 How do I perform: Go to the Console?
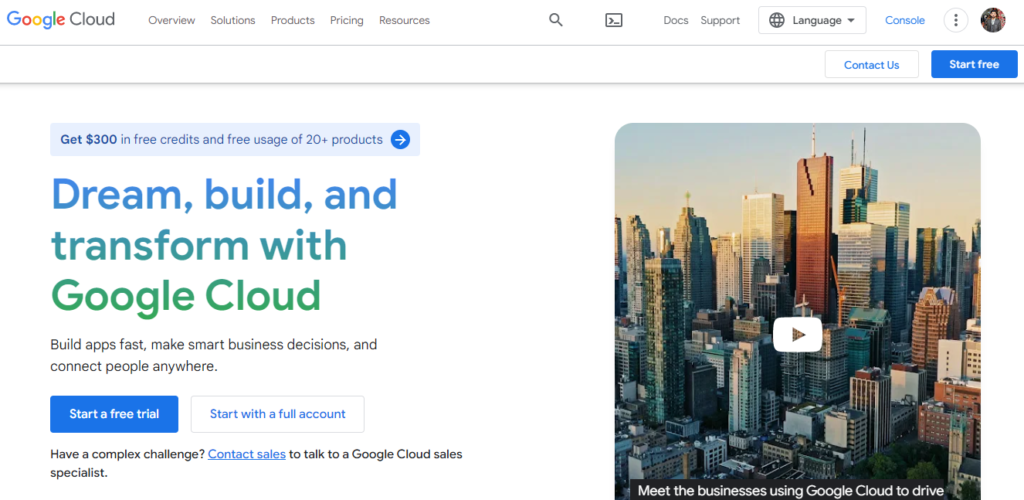point(904,20)
